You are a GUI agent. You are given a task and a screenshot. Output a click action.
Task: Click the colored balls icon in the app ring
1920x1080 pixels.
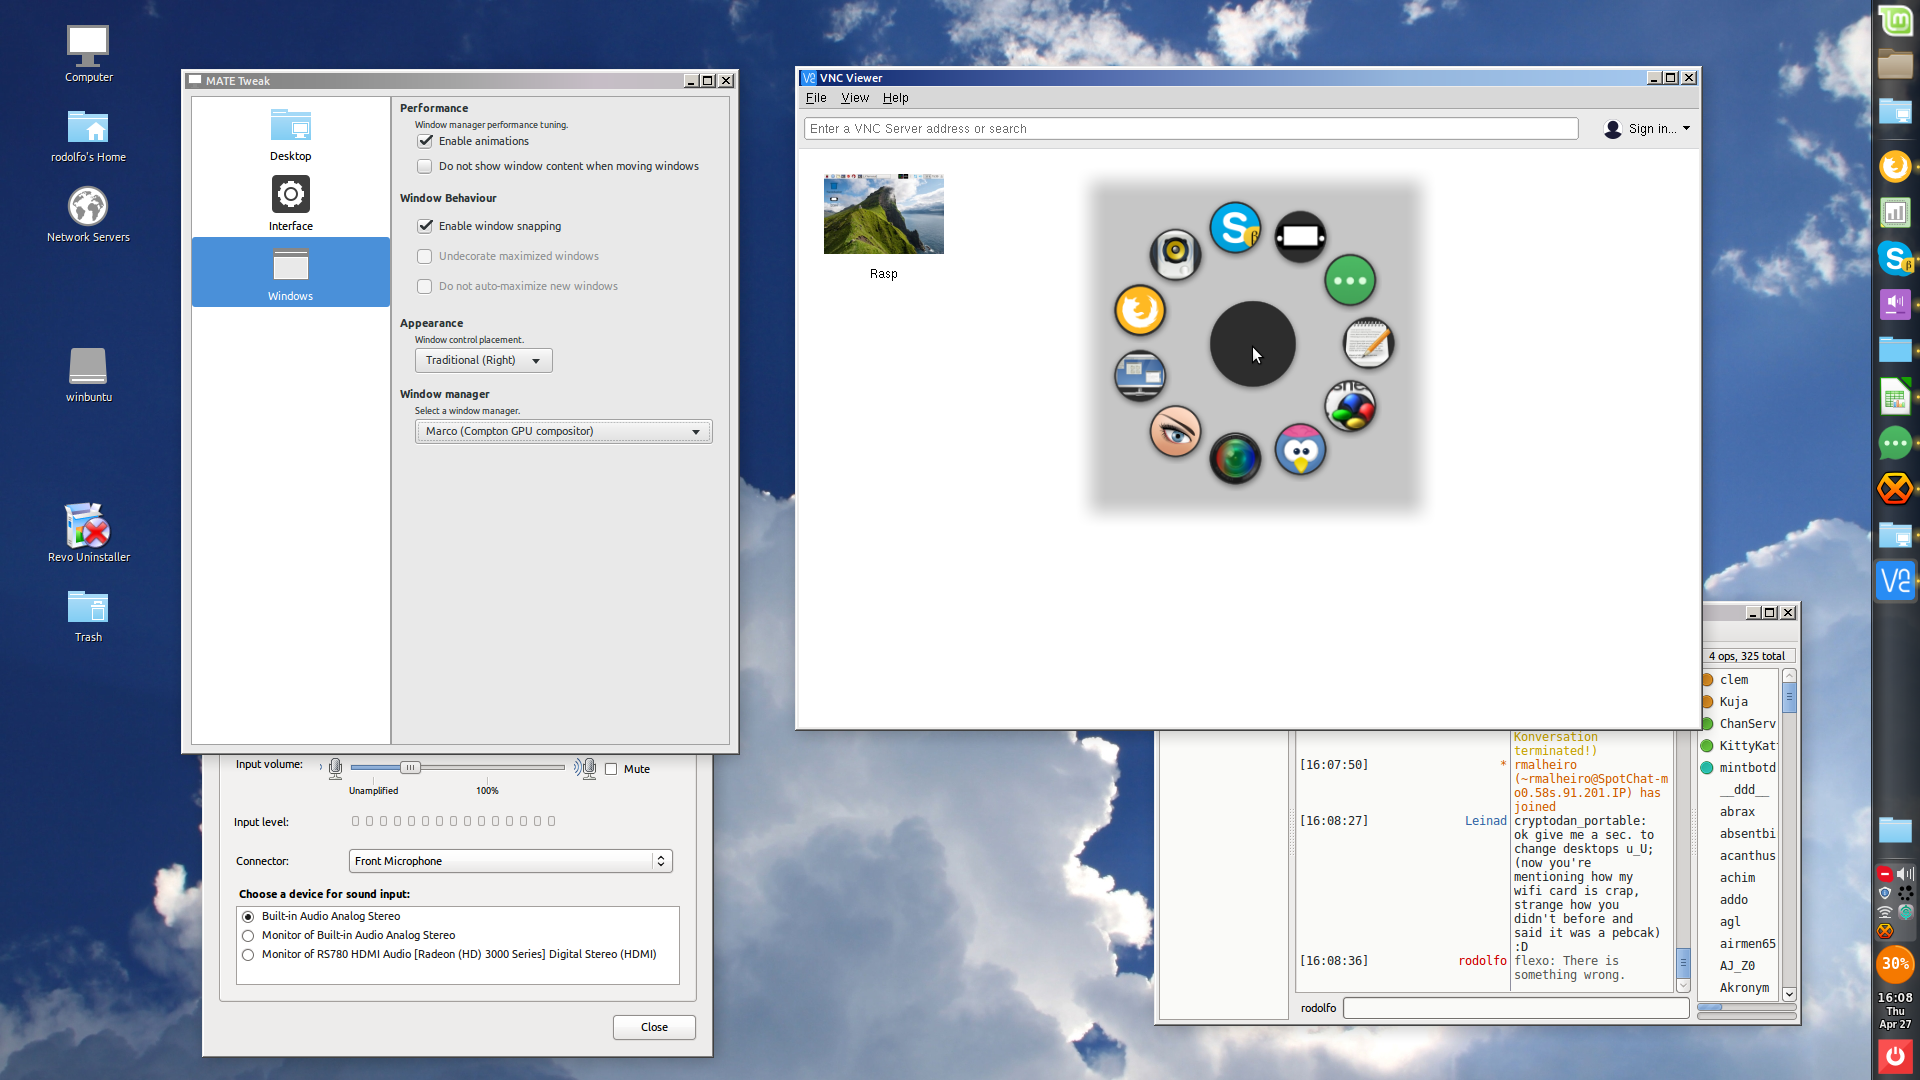[1350, 407]
